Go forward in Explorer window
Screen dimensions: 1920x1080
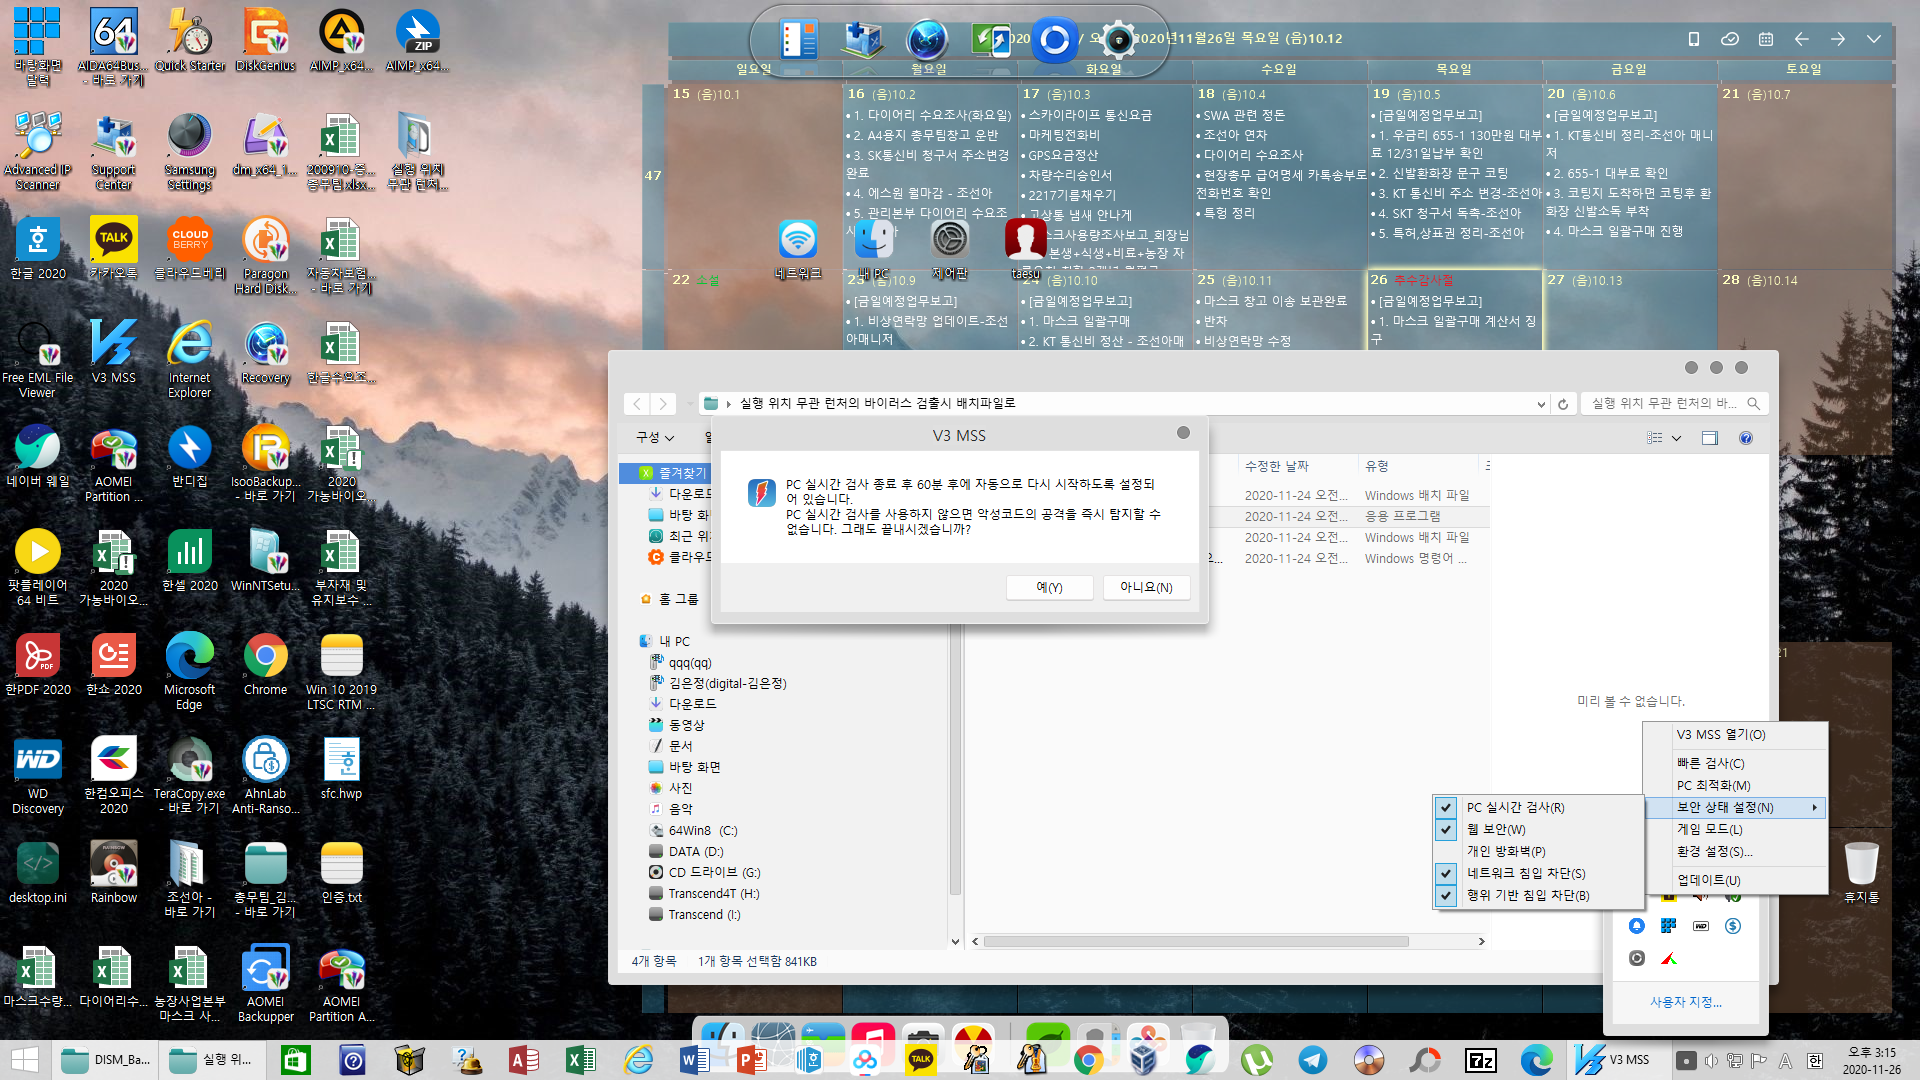pyautogui.click(x=663, y=403)
